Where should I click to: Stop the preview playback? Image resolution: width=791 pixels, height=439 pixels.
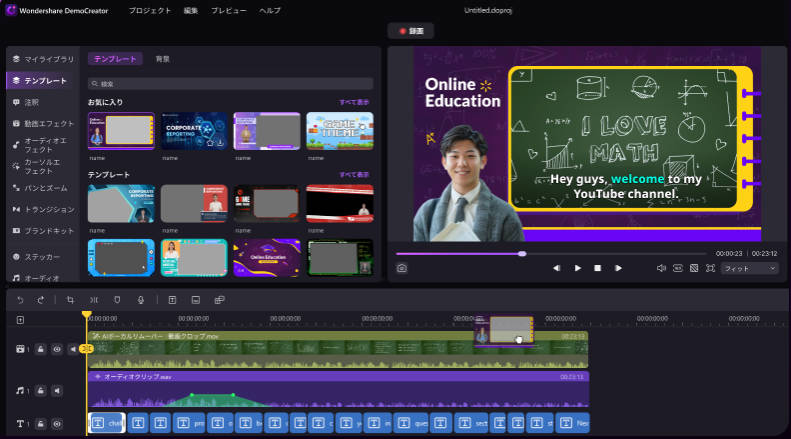598,268
